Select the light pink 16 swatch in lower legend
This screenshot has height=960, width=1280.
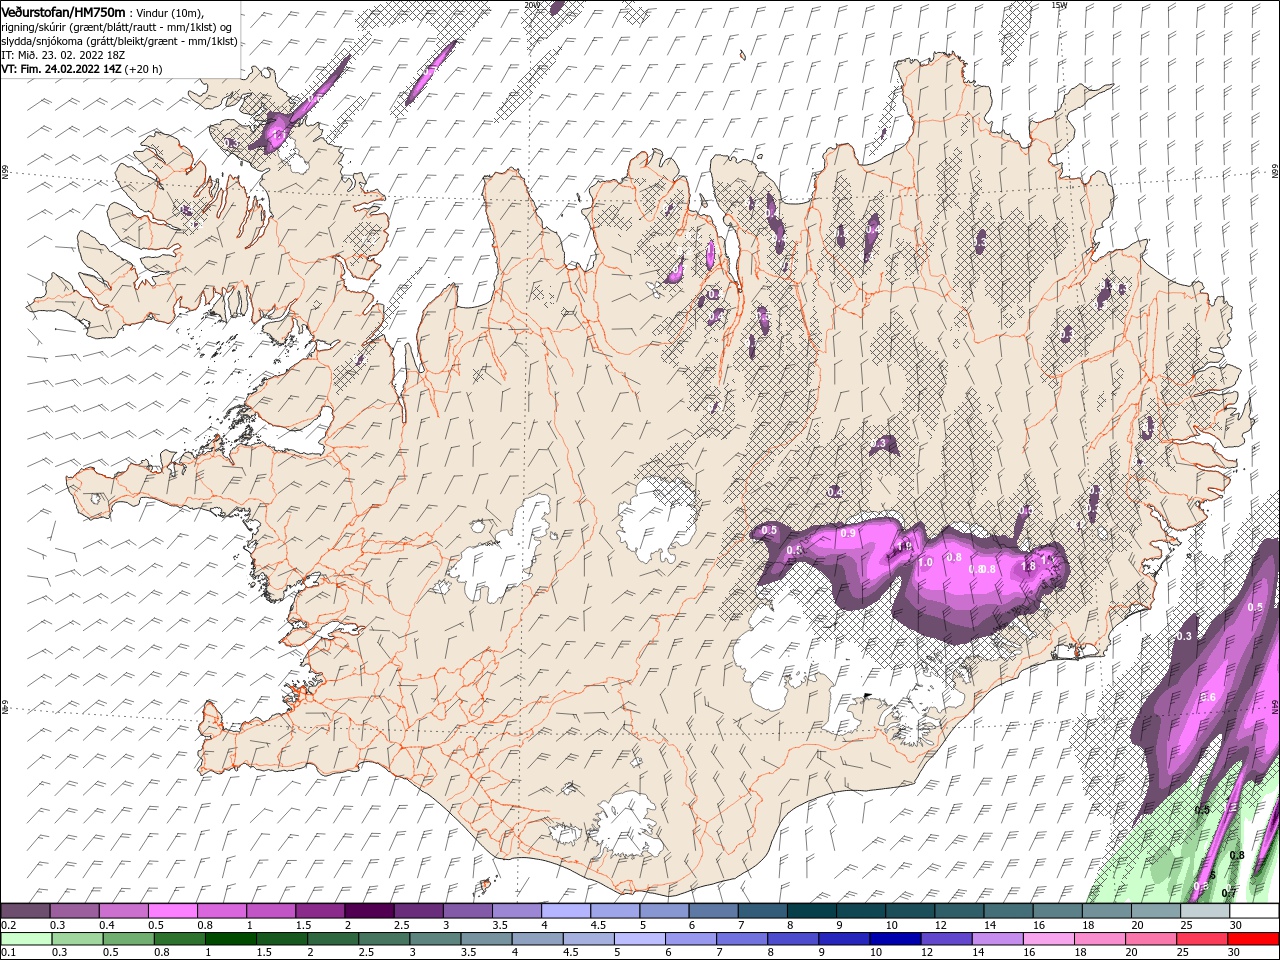[1049, 938]
